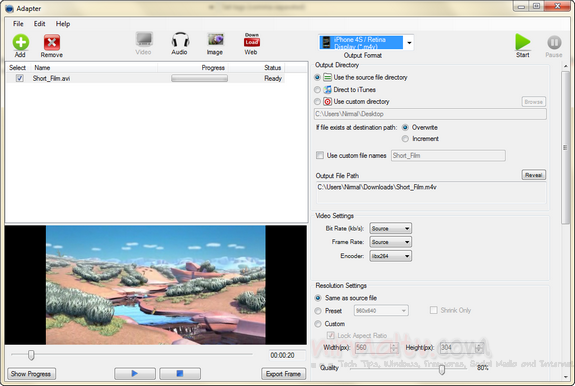The width and height of the screenshot is (575, 386).
Task: Click the Progress column header
Action: [x=213, y=67]
